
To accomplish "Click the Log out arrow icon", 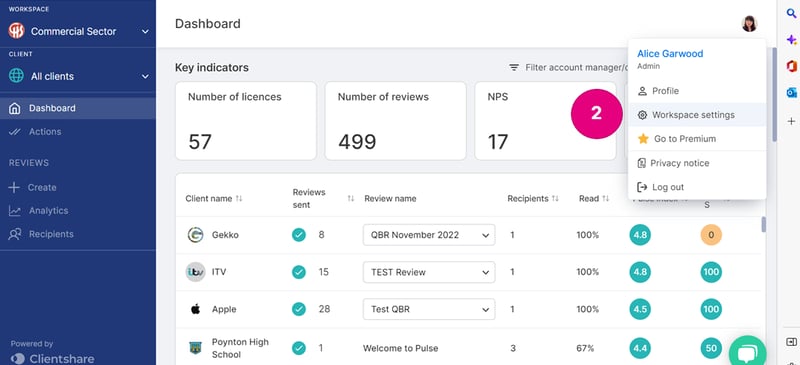I will (642, 187).
